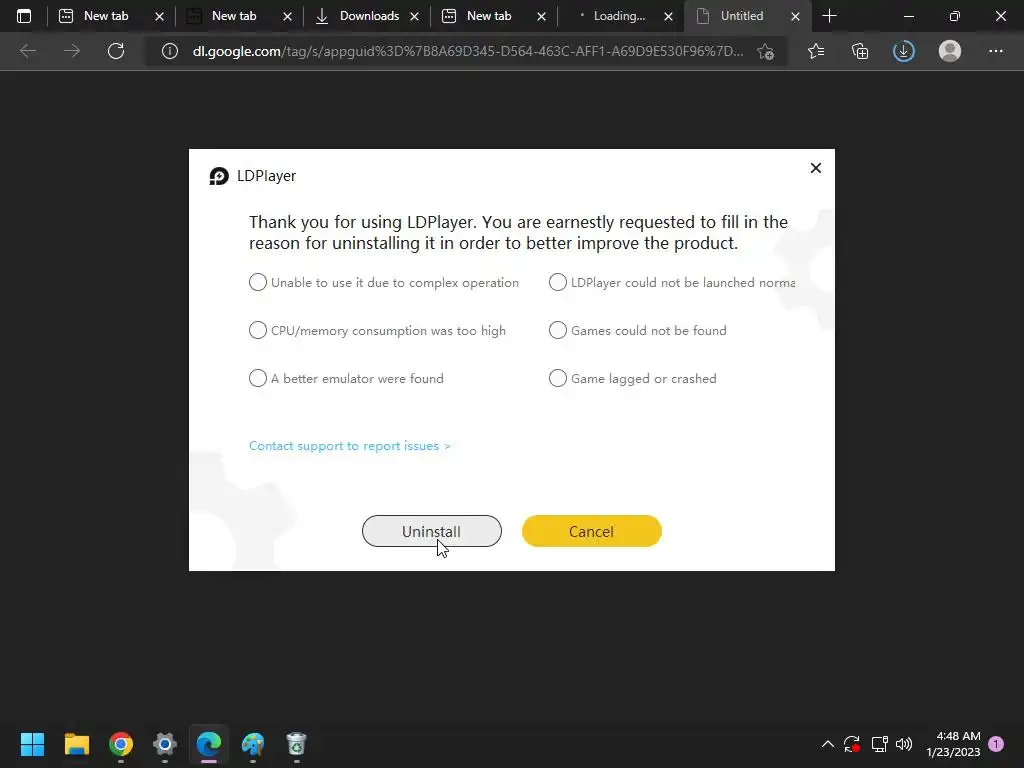Click the yellow Cancel button
The height and width of the screenshot is (768, 1024).
[592, 531]
